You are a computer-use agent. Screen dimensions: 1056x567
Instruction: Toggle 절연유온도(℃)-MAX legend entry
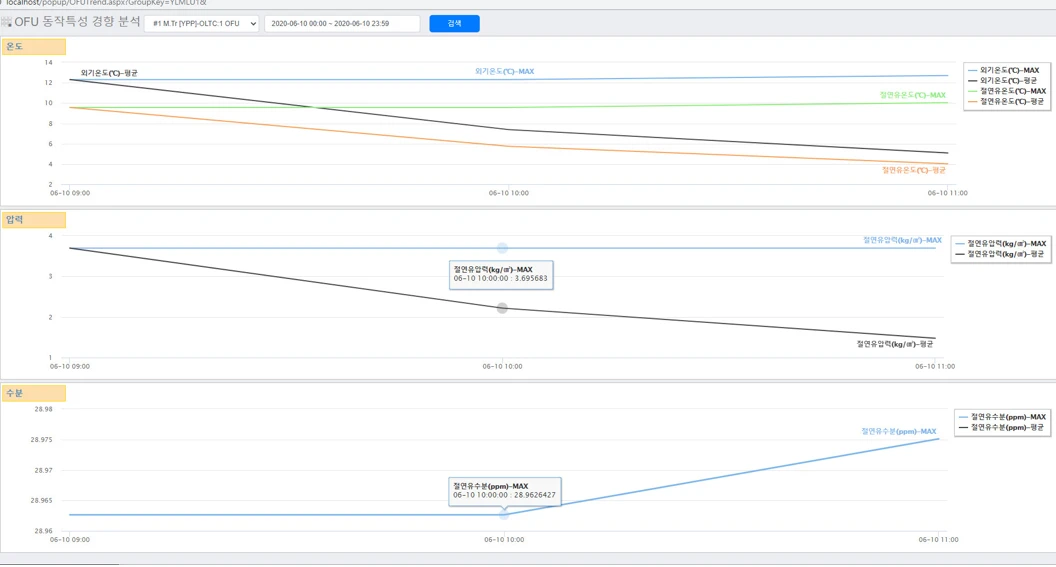tap(1007, 91)
